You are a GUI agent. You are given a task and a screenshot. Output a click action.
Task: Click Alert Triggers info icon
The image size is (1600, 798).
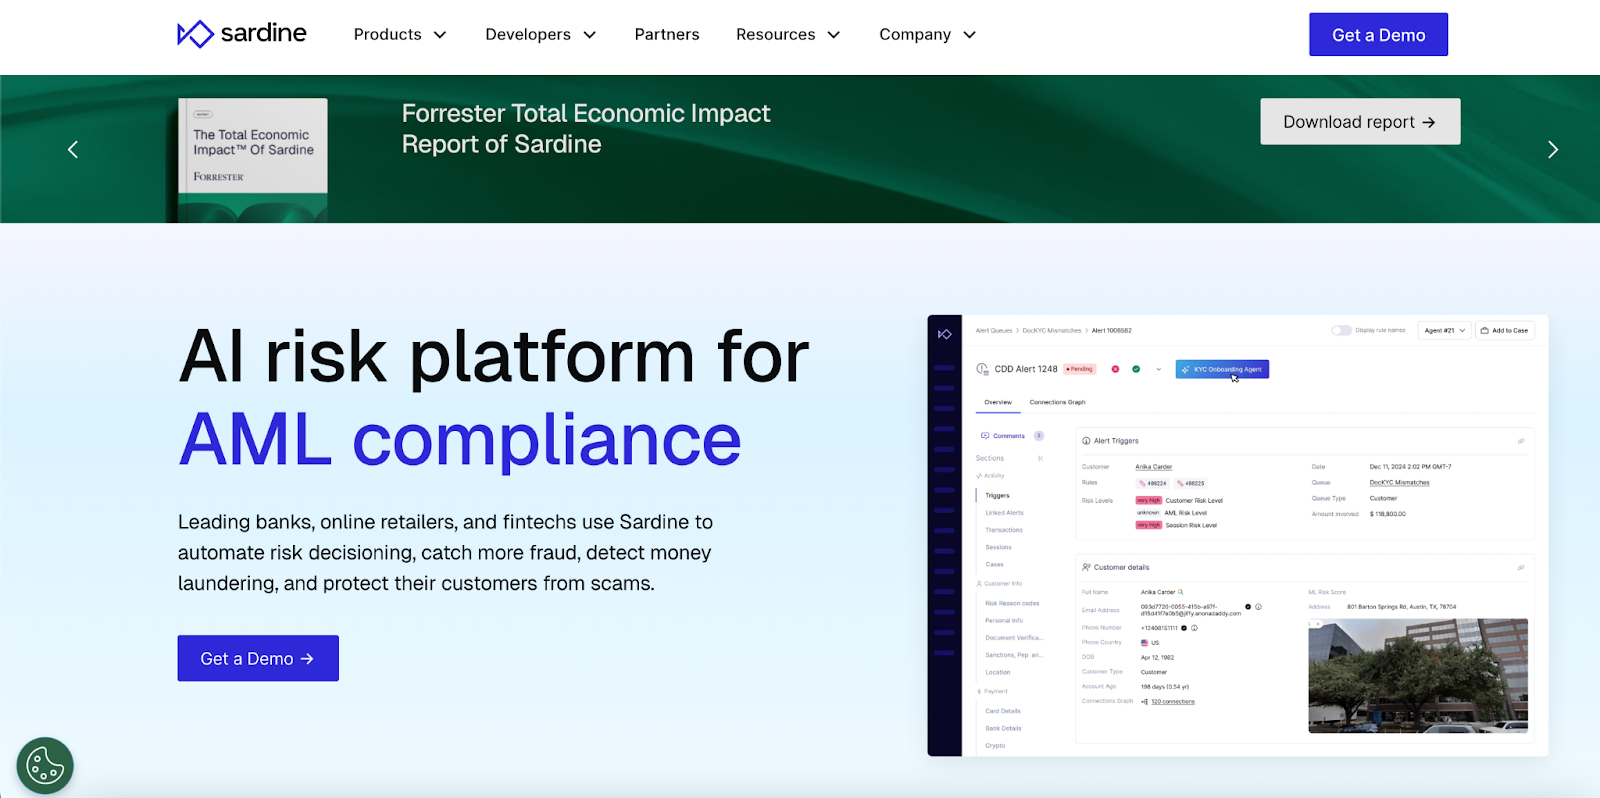click(x=1086, y=441)
